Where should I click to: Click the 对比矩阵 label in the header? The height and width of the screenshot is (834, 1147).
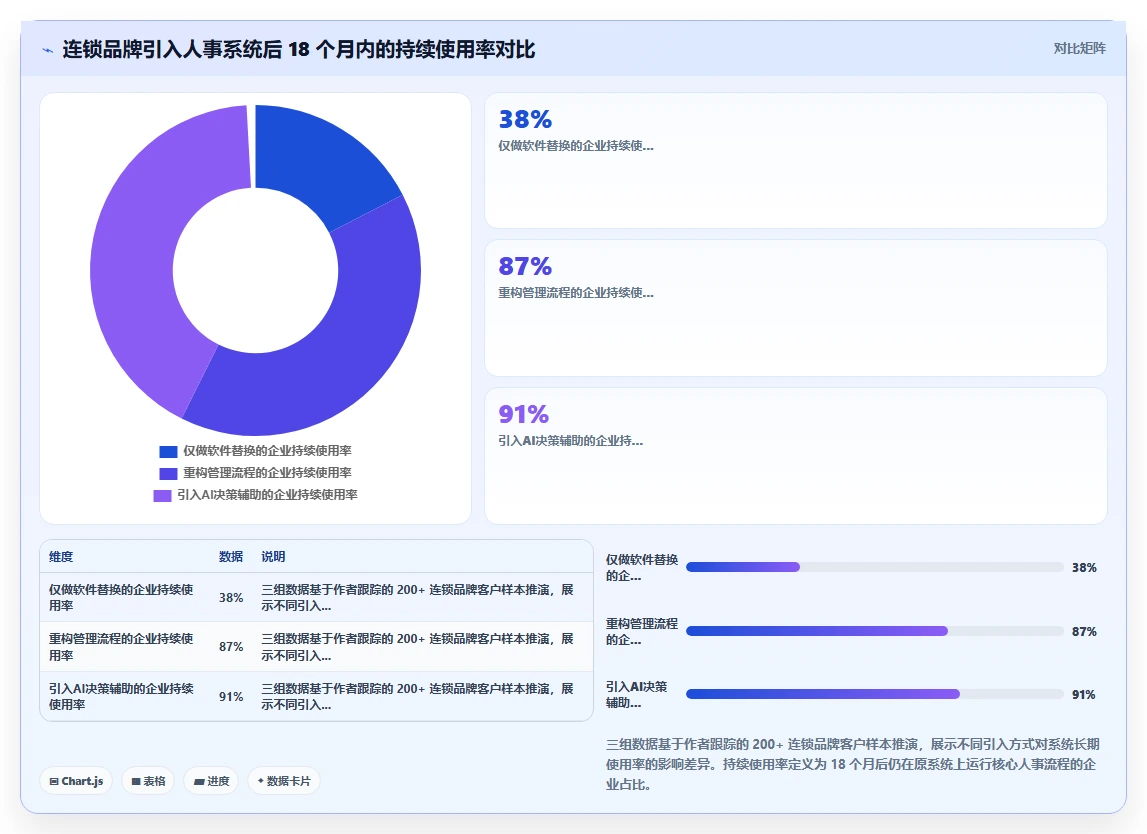[1079, 48]
